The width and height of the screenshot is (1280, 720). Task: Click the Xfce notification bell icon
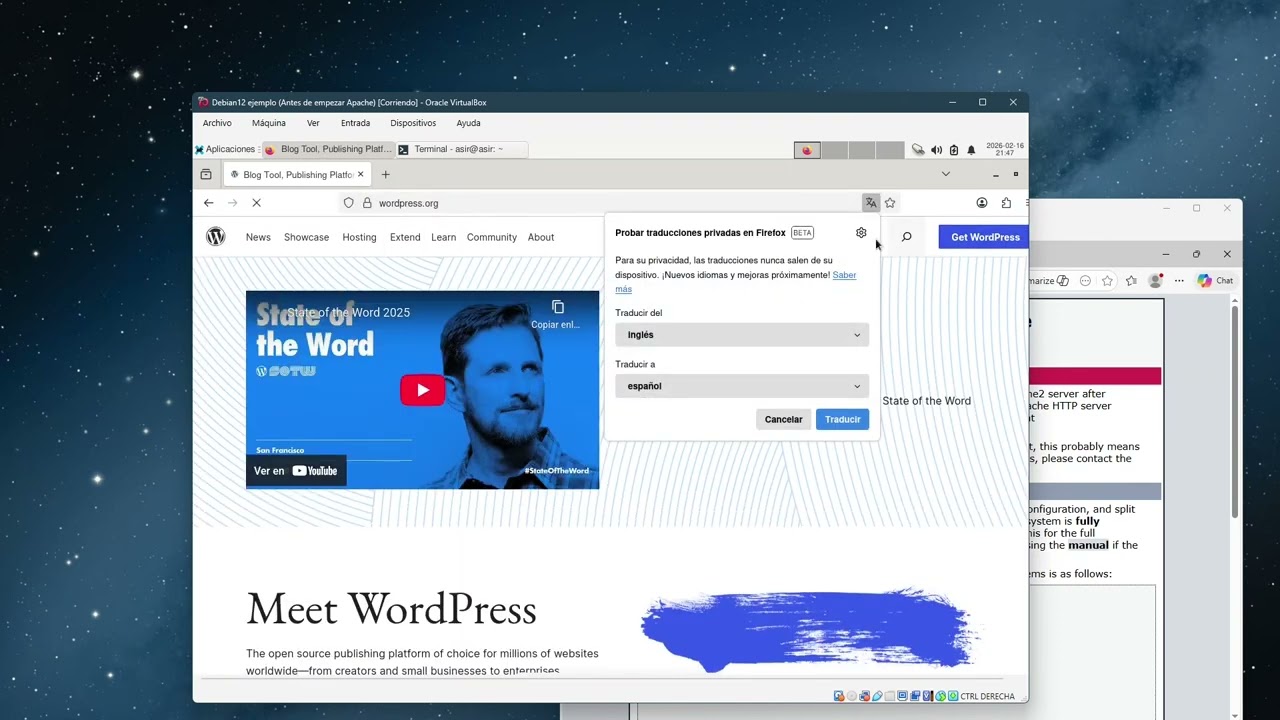[970, 150]
